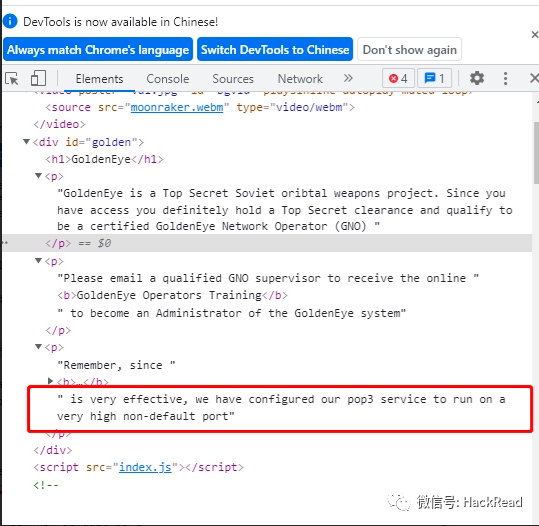Close the DevTools panel
The width and height of the screenshot is (539, 526).
[534, 78]
